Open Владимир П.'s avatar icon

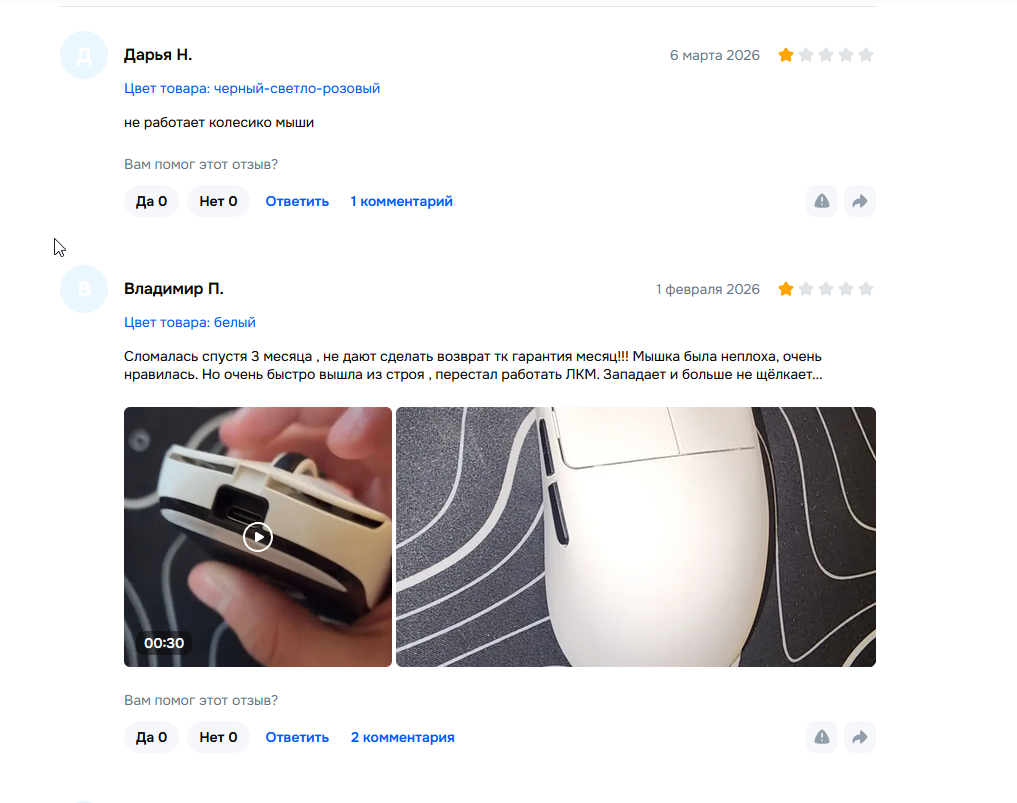[84, 289]
